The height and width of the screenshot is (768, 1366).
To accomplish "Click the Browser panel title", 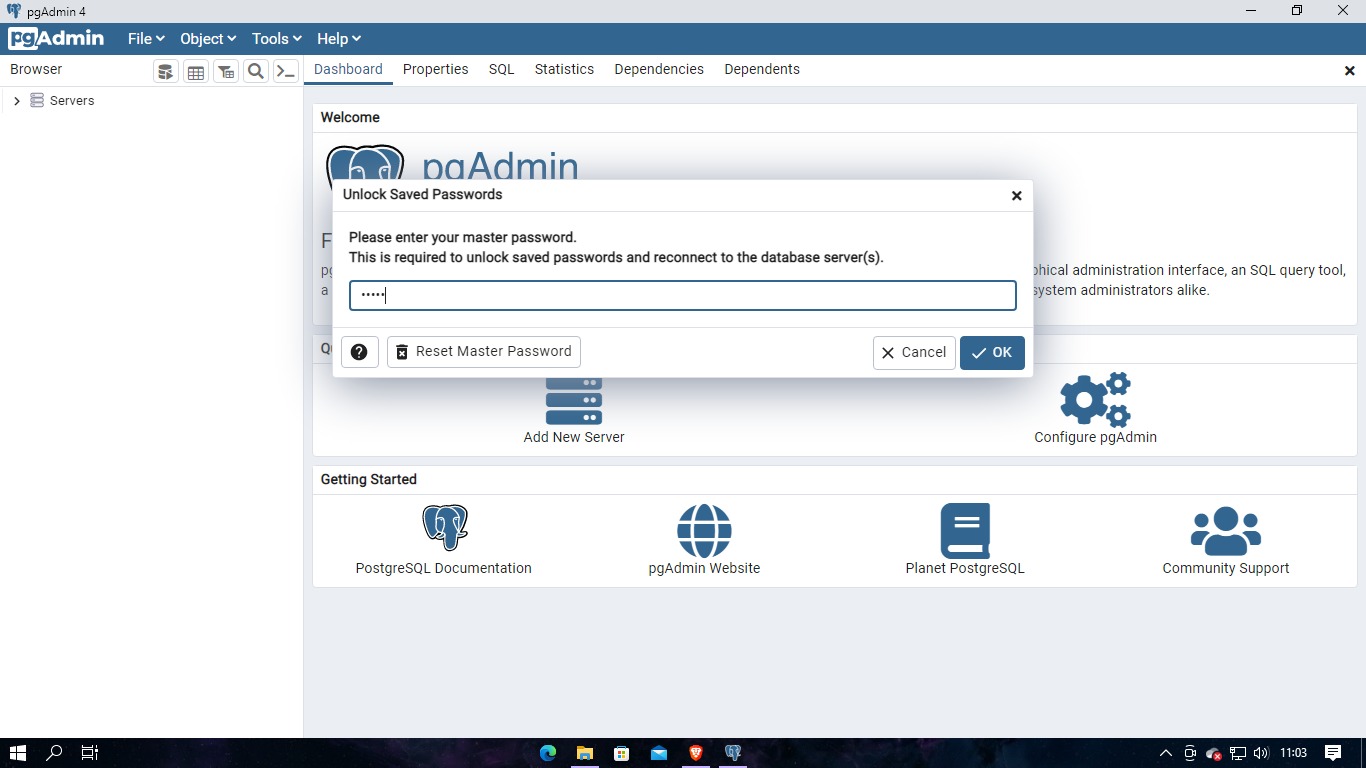I will 36,69.
